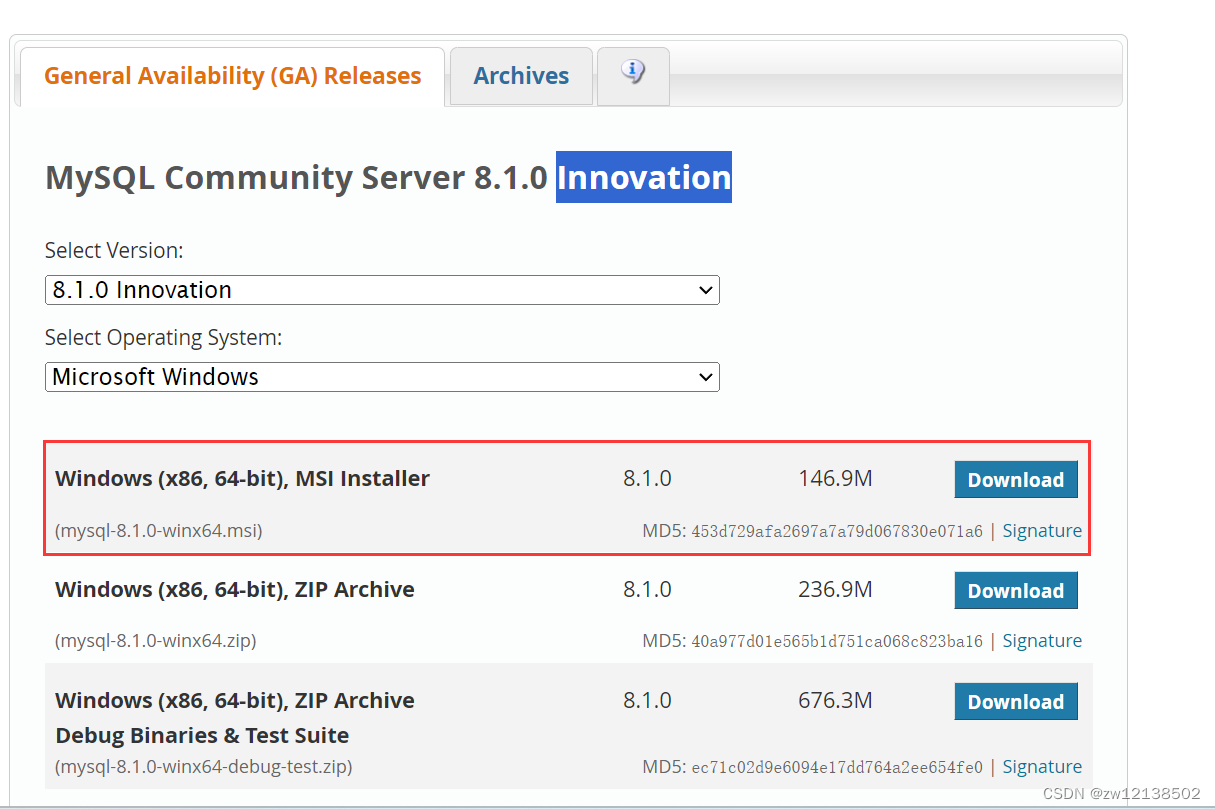
Task: Open the Select Version dropdown
Action: pyautogui.click(x=382, y=290)
